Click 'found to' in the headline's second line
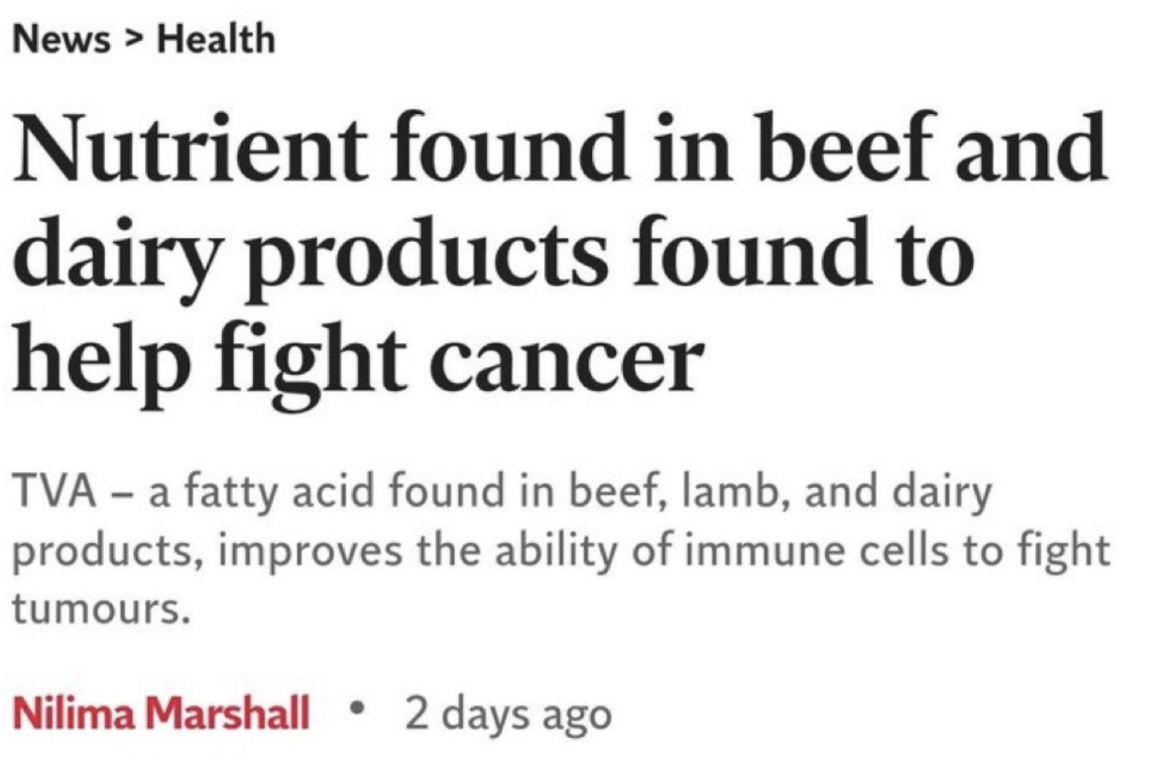 tap(804, 253)
